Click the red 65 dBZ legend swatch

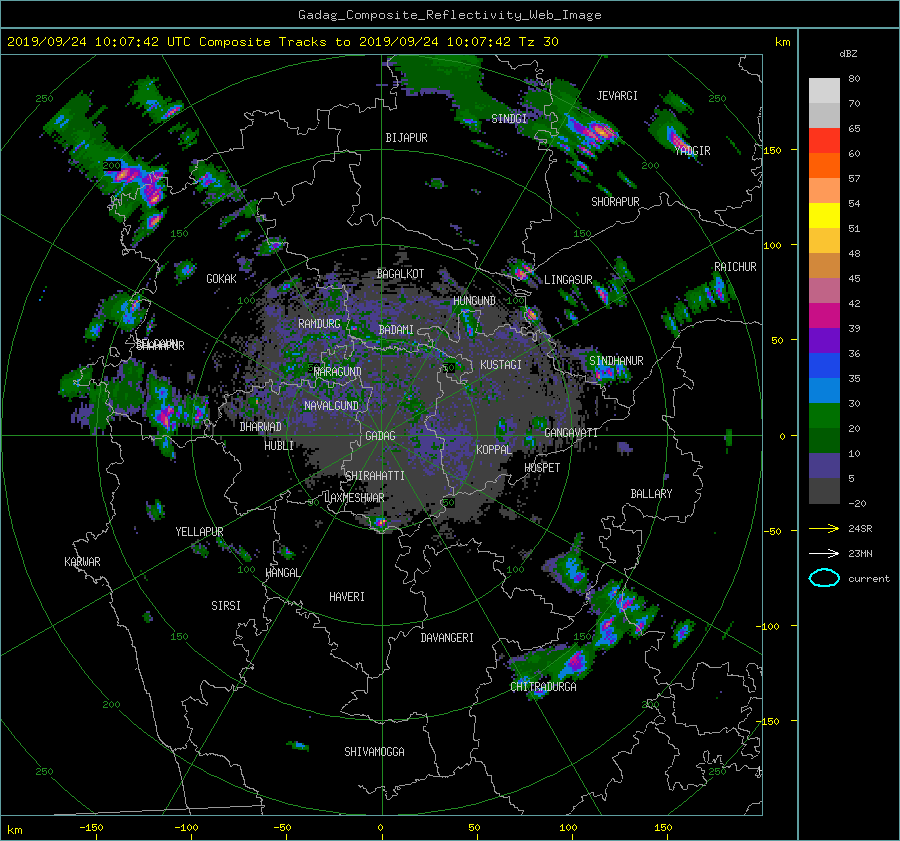(824, 140)
